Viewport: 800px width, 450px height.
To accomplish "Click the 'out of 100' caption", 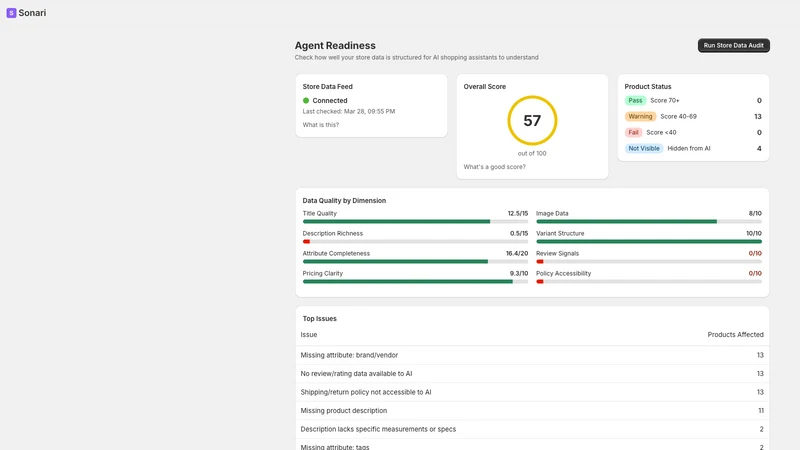I will 532,153.
